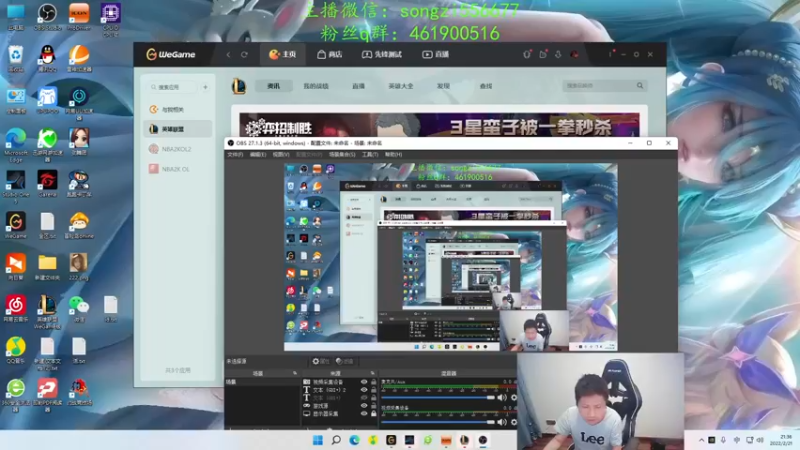Pop out the OBS scenes dock via its header icon
Viewport: 800px width, 450px height.
click(x=294, y=373)
